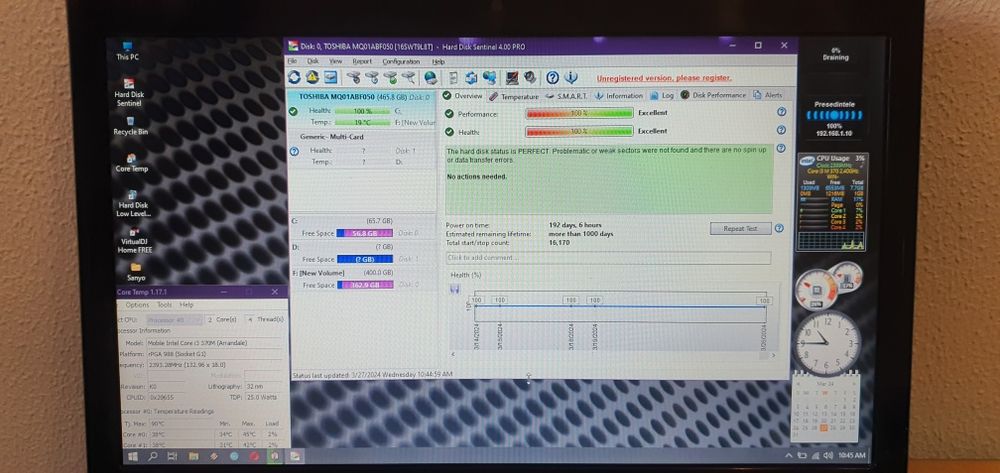Viewport: 1000px width, 473px height.
Task: Click the CPU Usage desktop gadget
Action: click(x=832, y=201)
